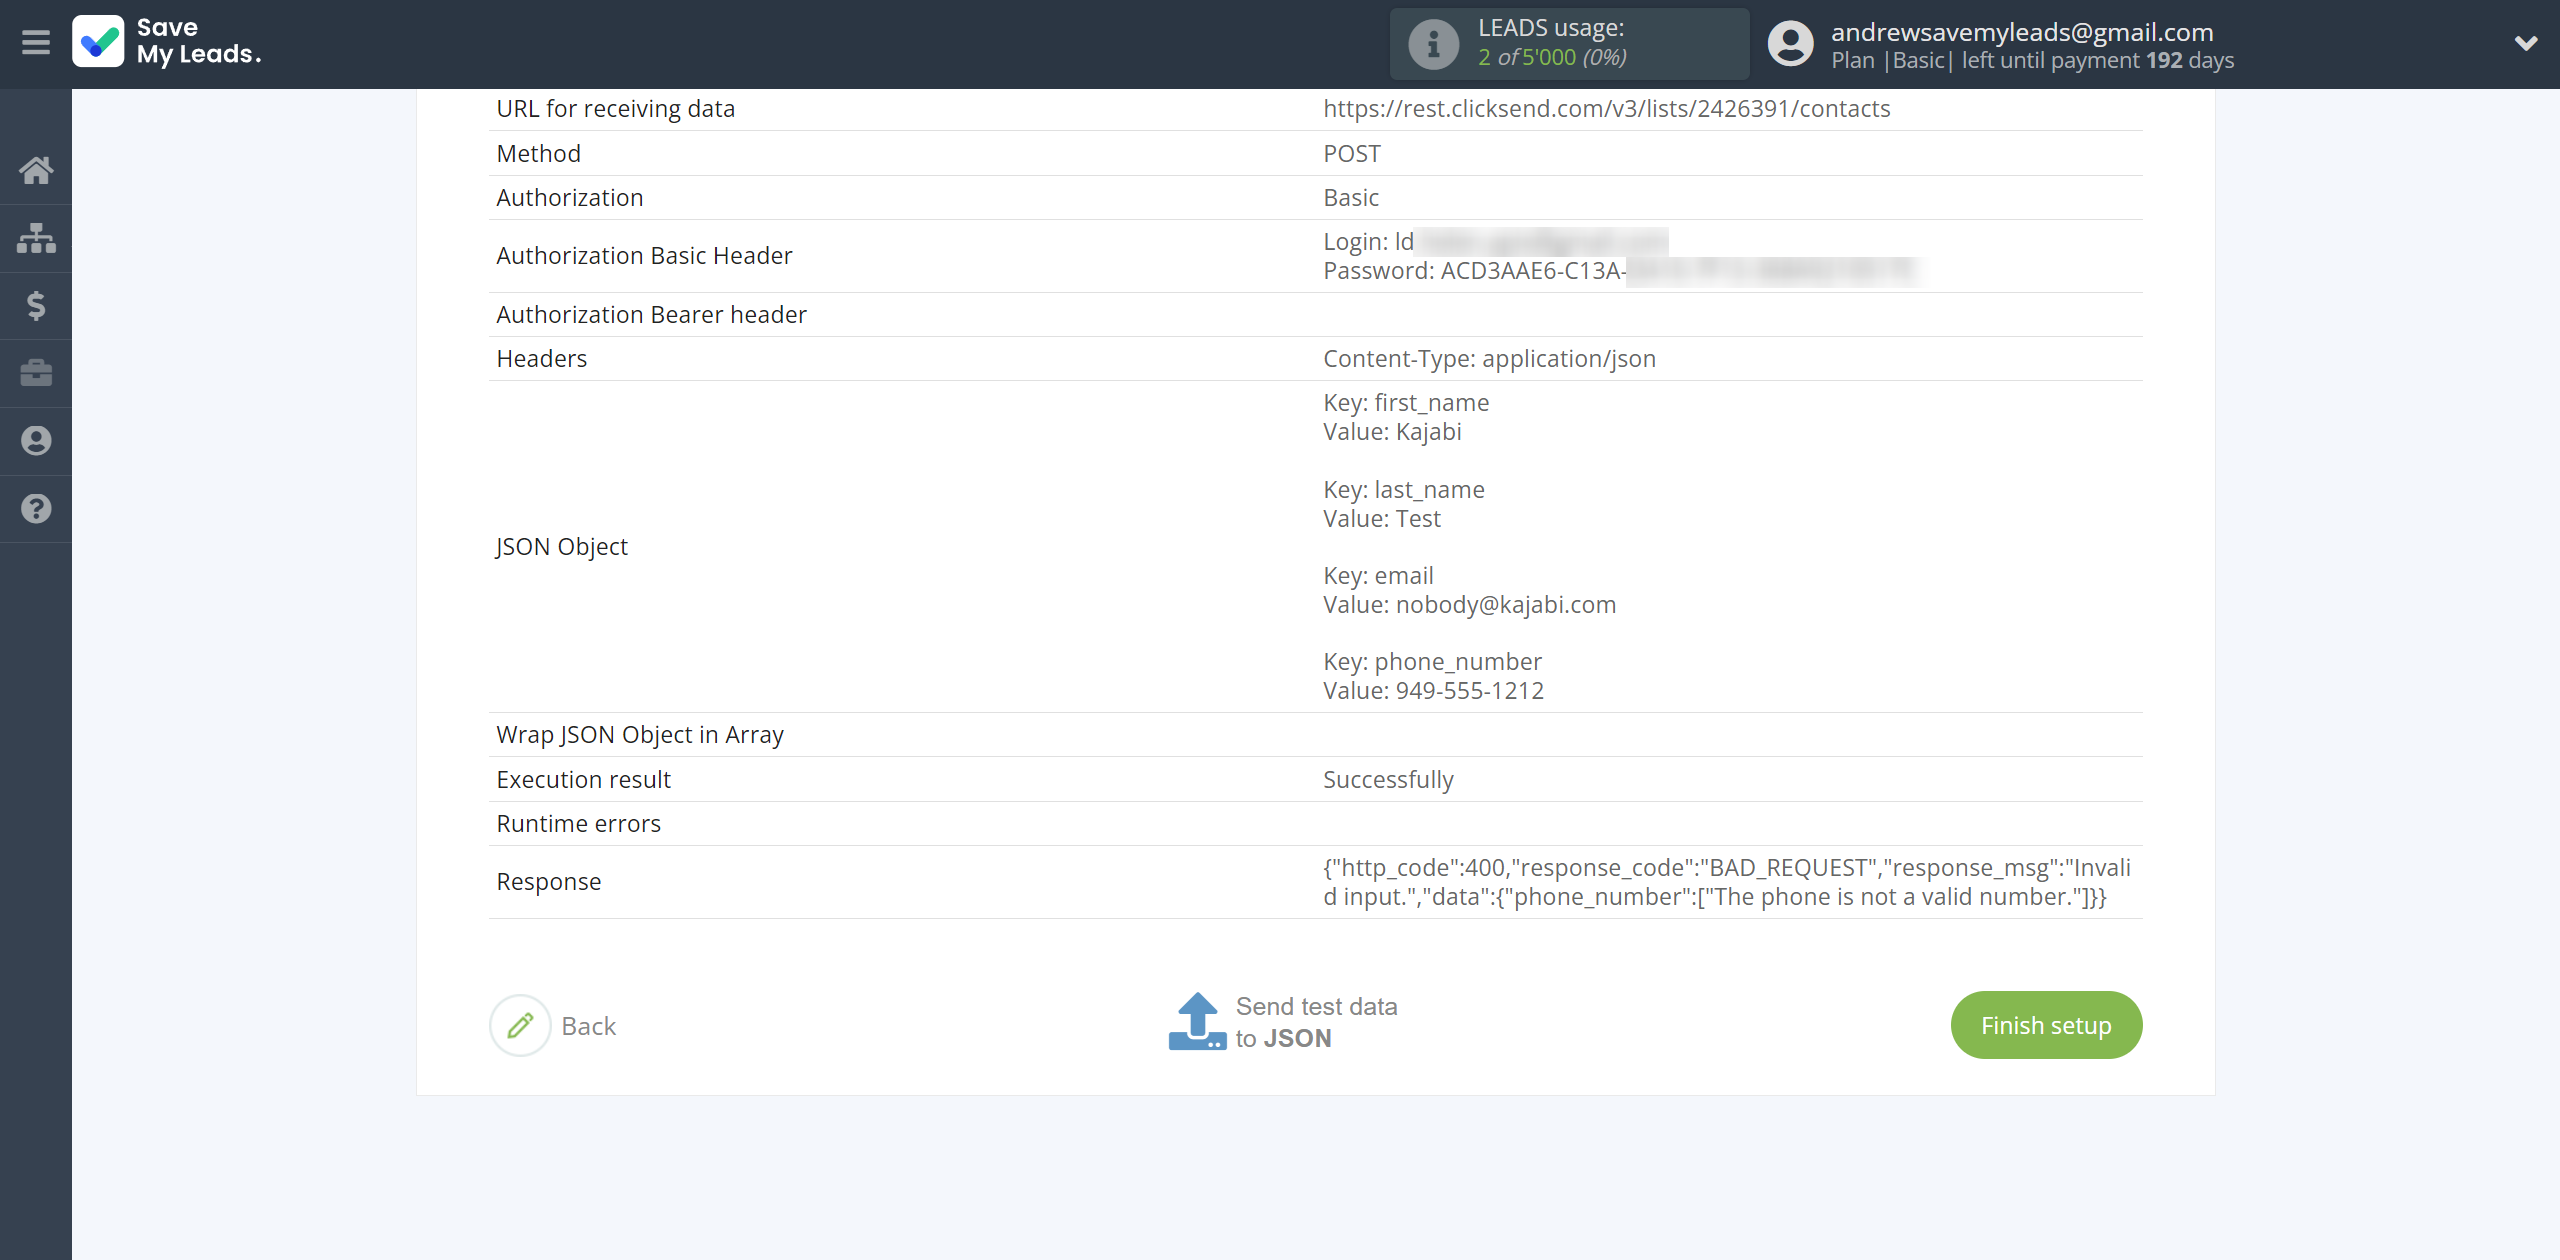Click the 'Value: Test' text
This screenshot has width=2560, height=1260.
click(1382, 518)
